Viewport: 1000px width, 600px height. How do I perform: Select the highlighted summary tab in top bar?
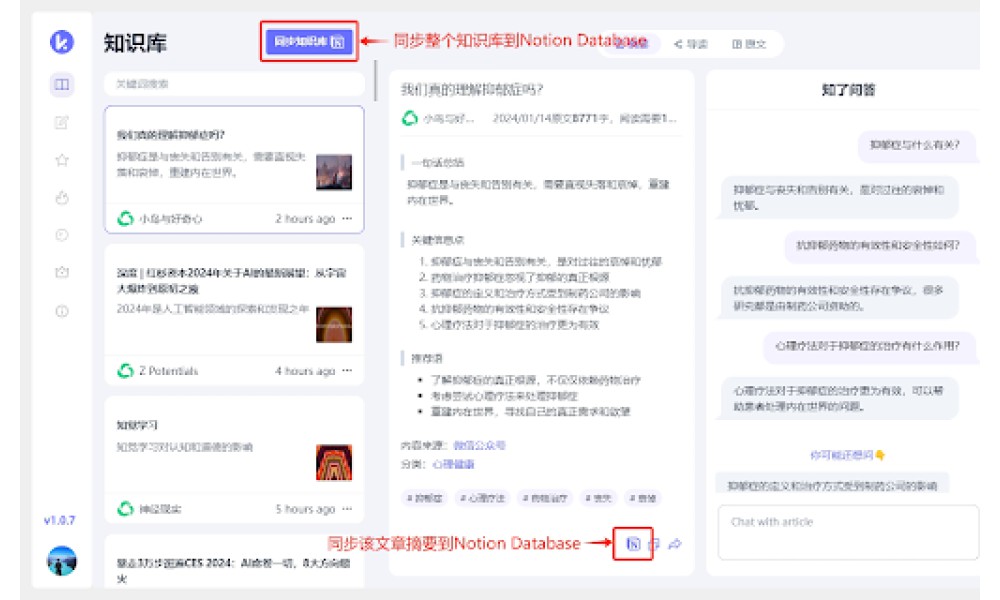pos(631,43)
